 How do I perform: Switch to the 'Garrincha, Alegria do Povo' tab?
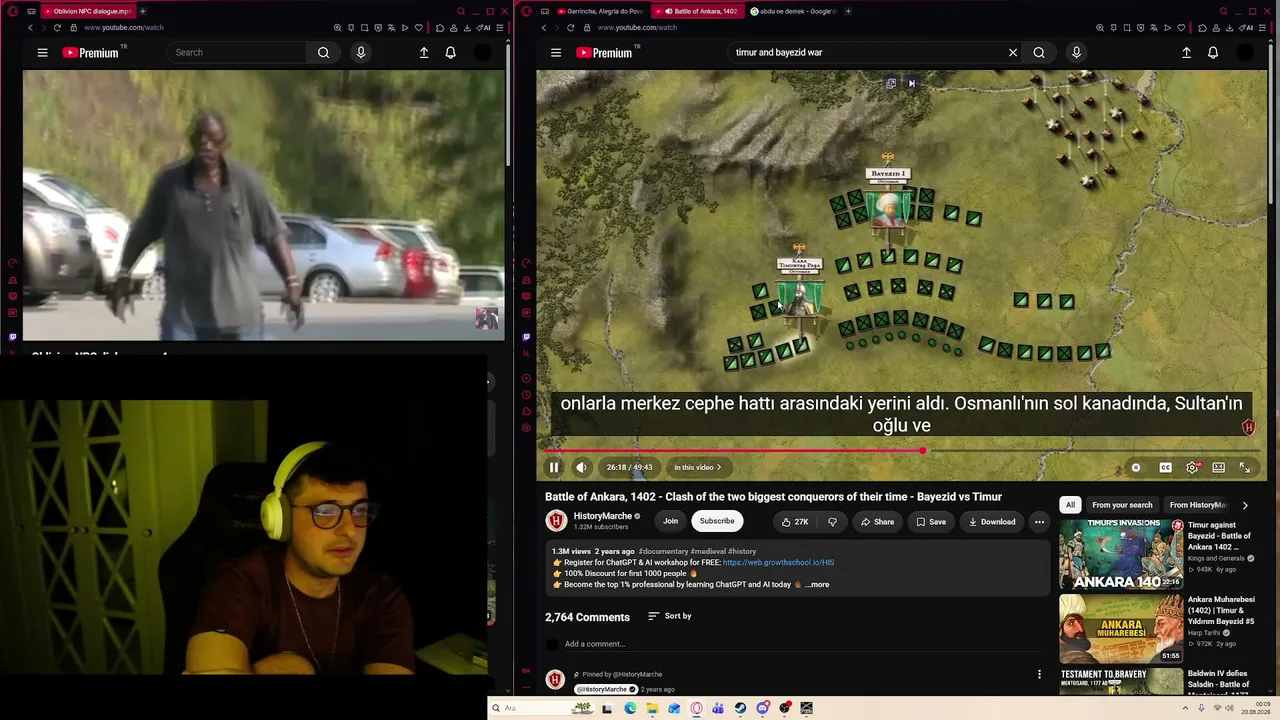[x=600, y=11]
